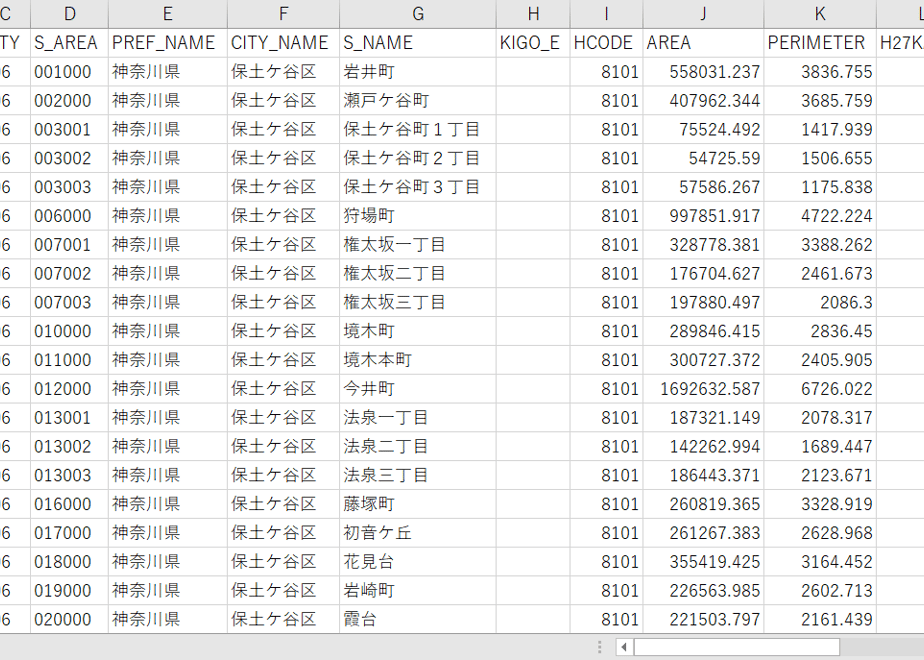
Task: Select column E header
Action: (x=168, y=14)
